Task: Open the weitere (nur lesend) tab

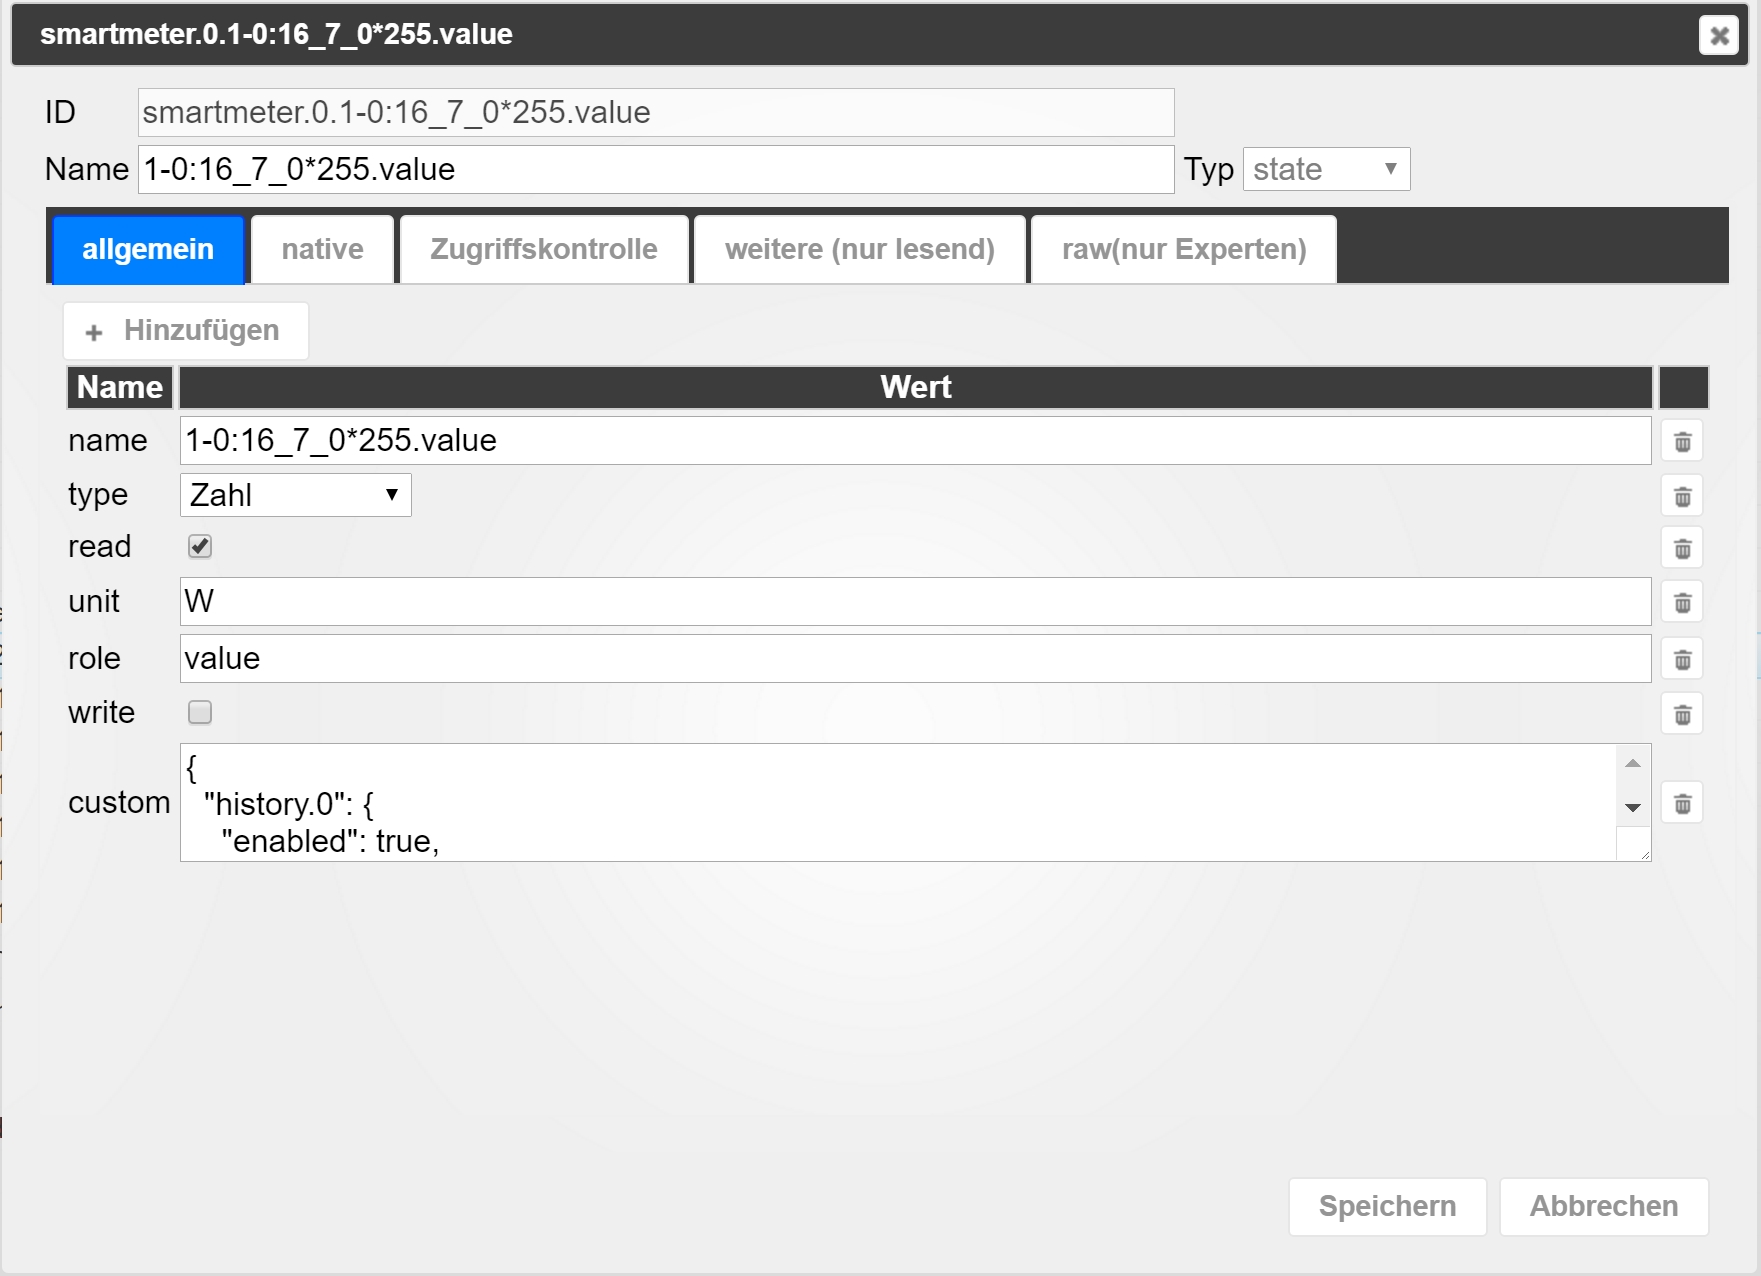Action: coord(860,249)
